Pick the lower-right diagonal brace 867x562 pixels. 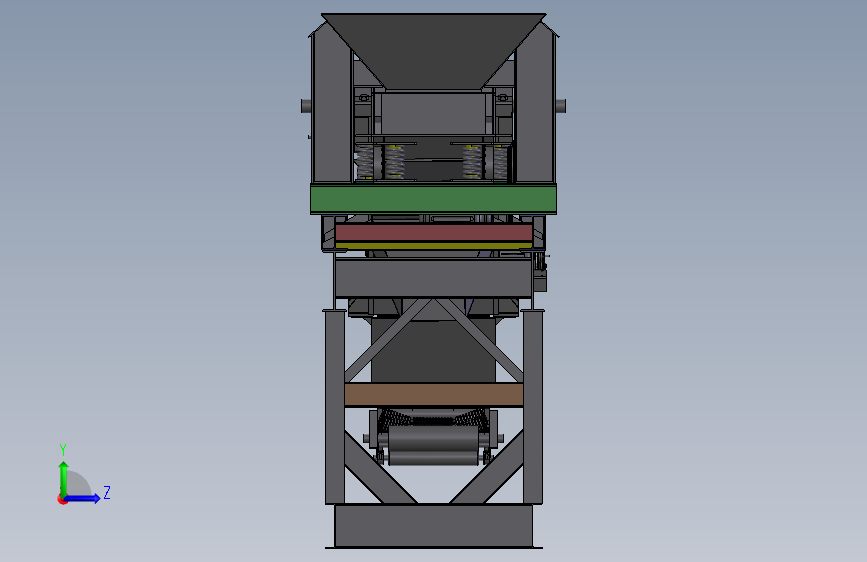click(x=487, y=468)
